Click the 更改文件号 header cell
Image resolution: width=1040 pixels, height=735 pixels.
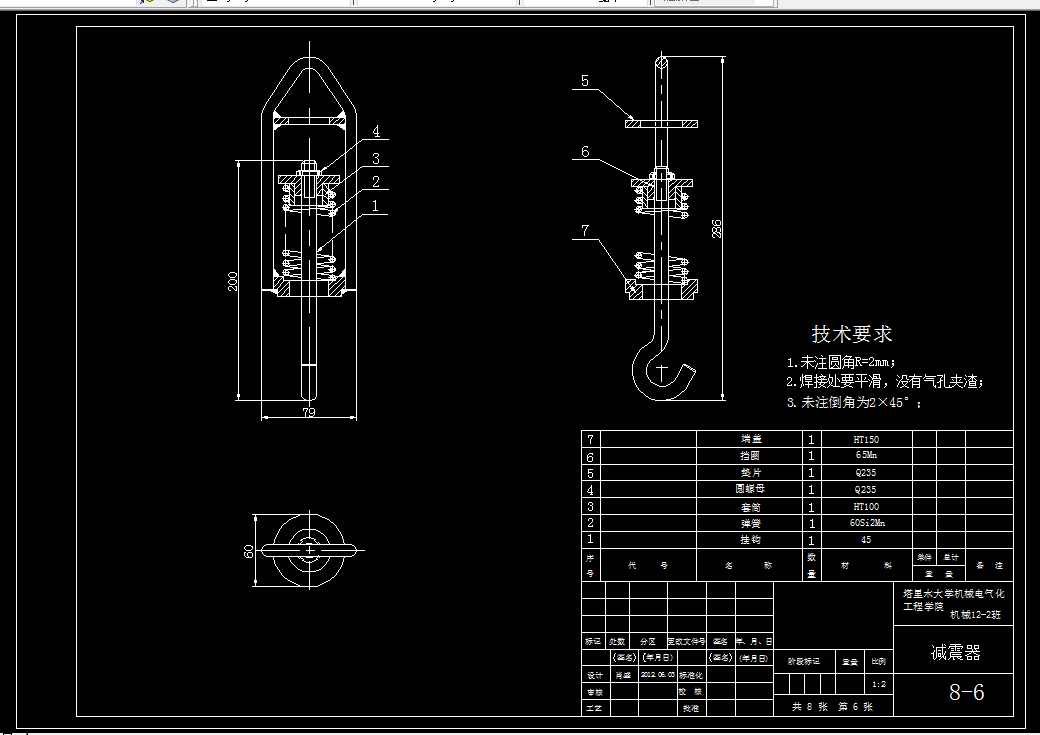[x=686, y=641]
